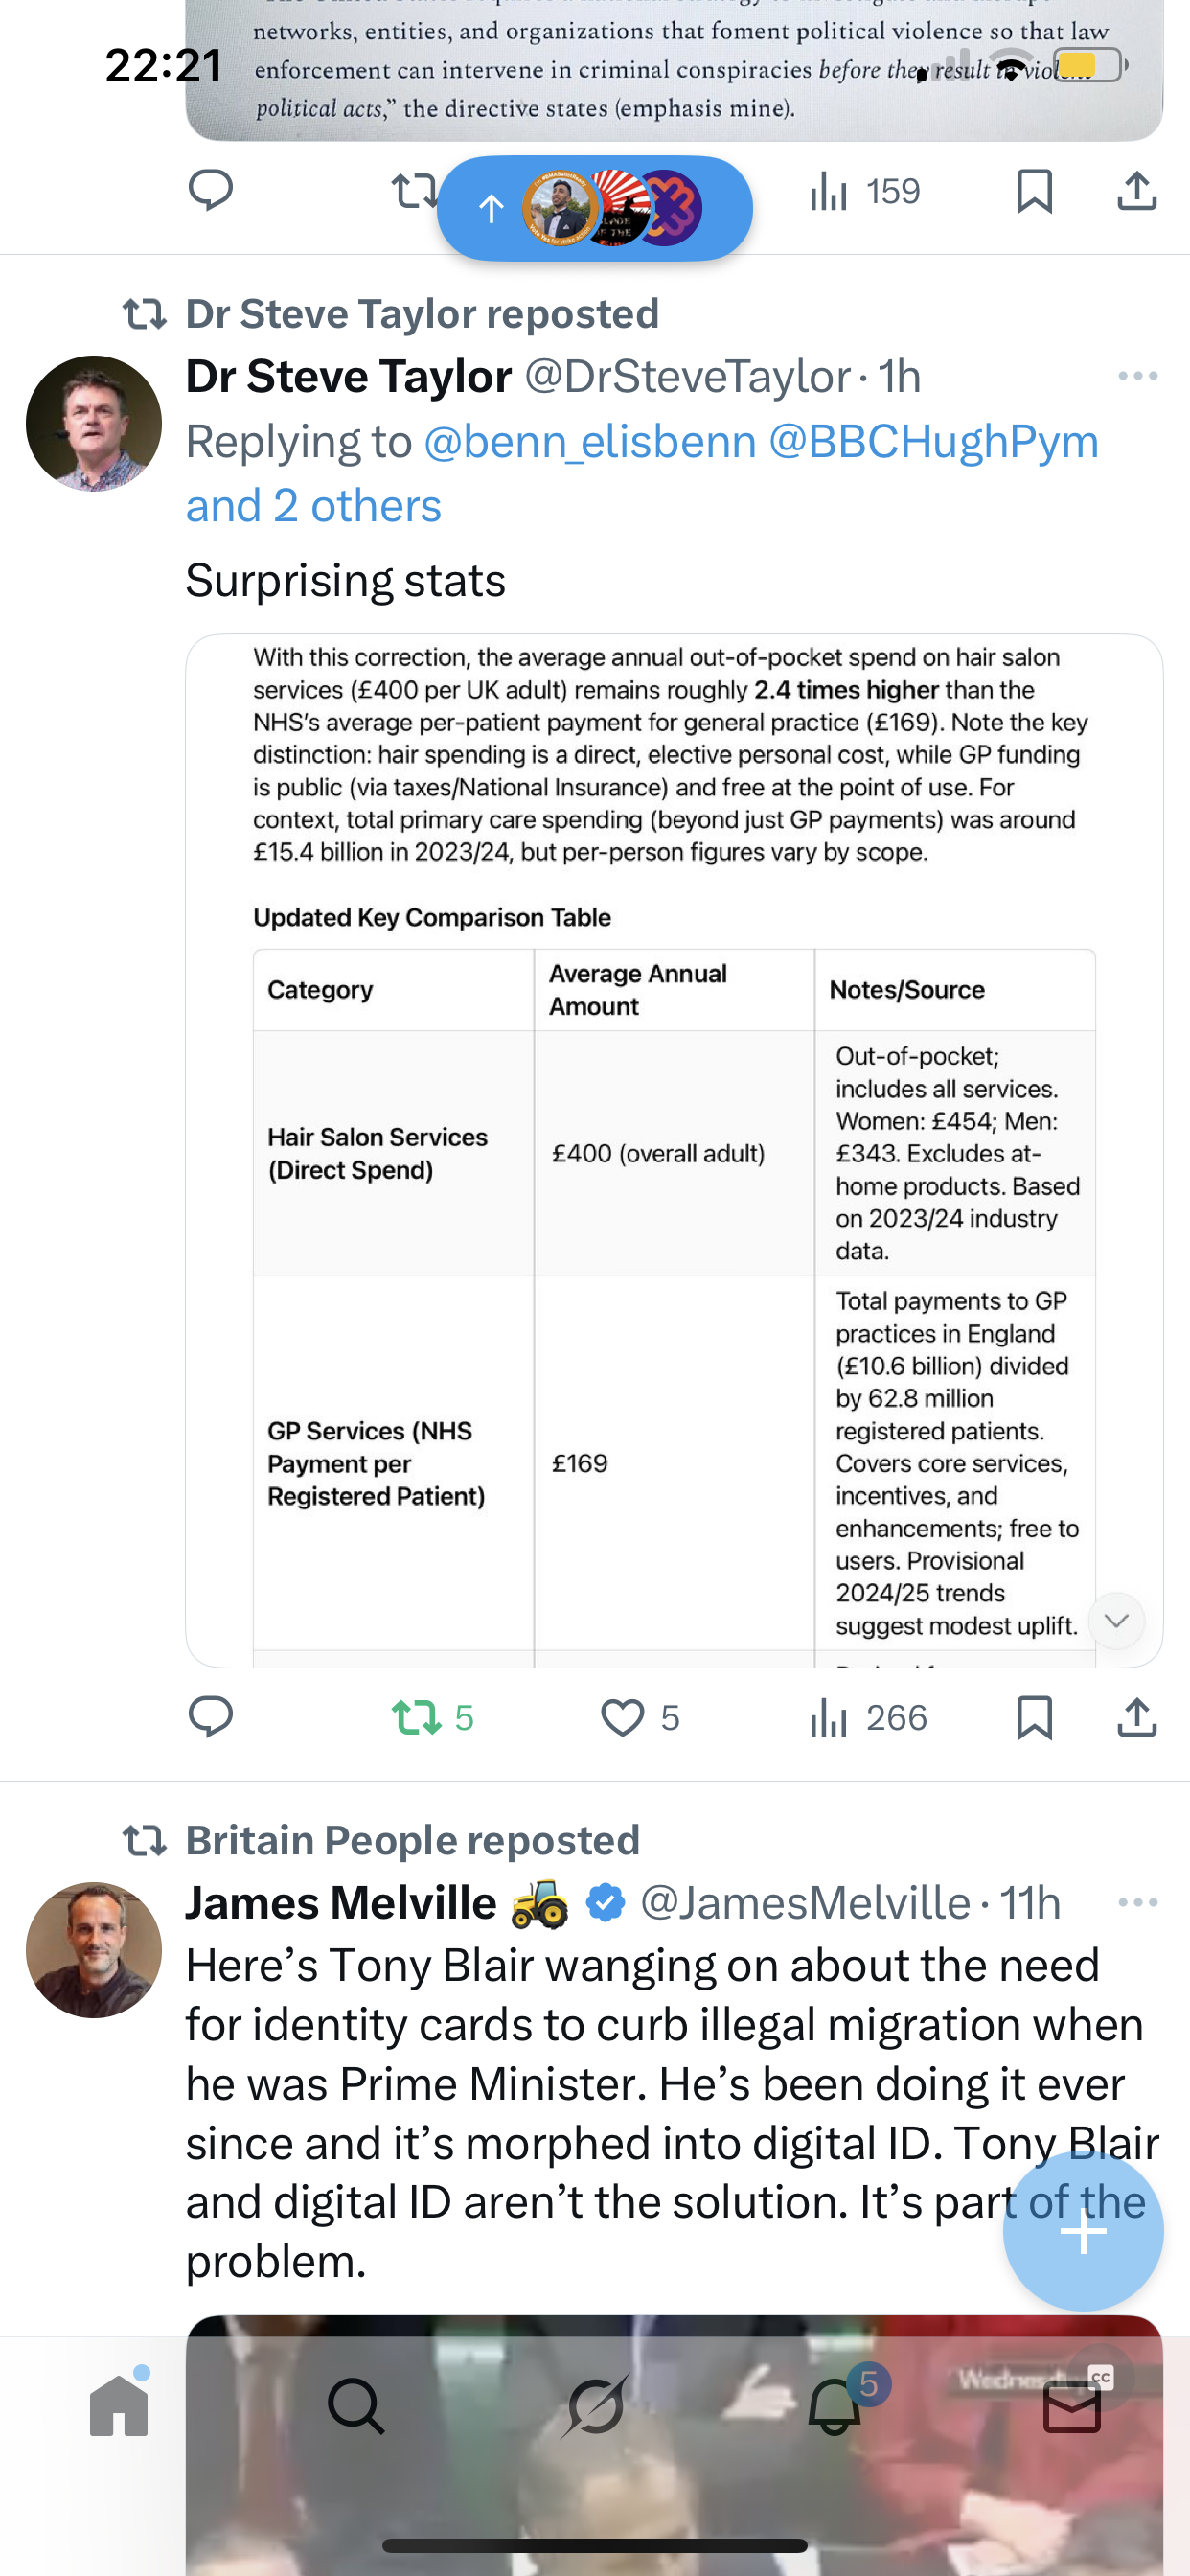Like Dr Steve Taylor's Surprising stats post
1190x2576 pixels.
[622, 1717]
